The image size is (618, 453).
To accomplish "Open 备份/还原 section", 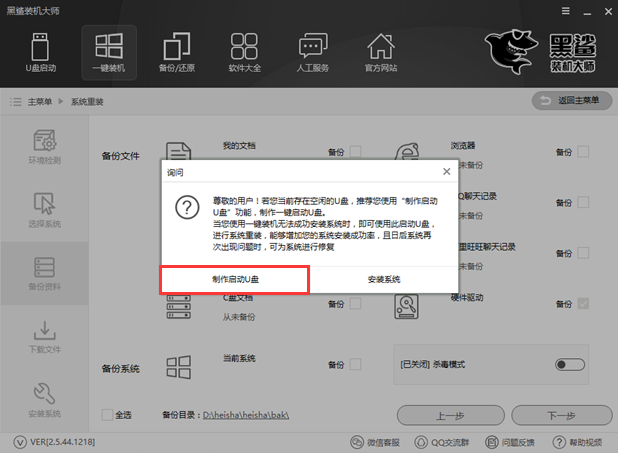I will point(177,52).
